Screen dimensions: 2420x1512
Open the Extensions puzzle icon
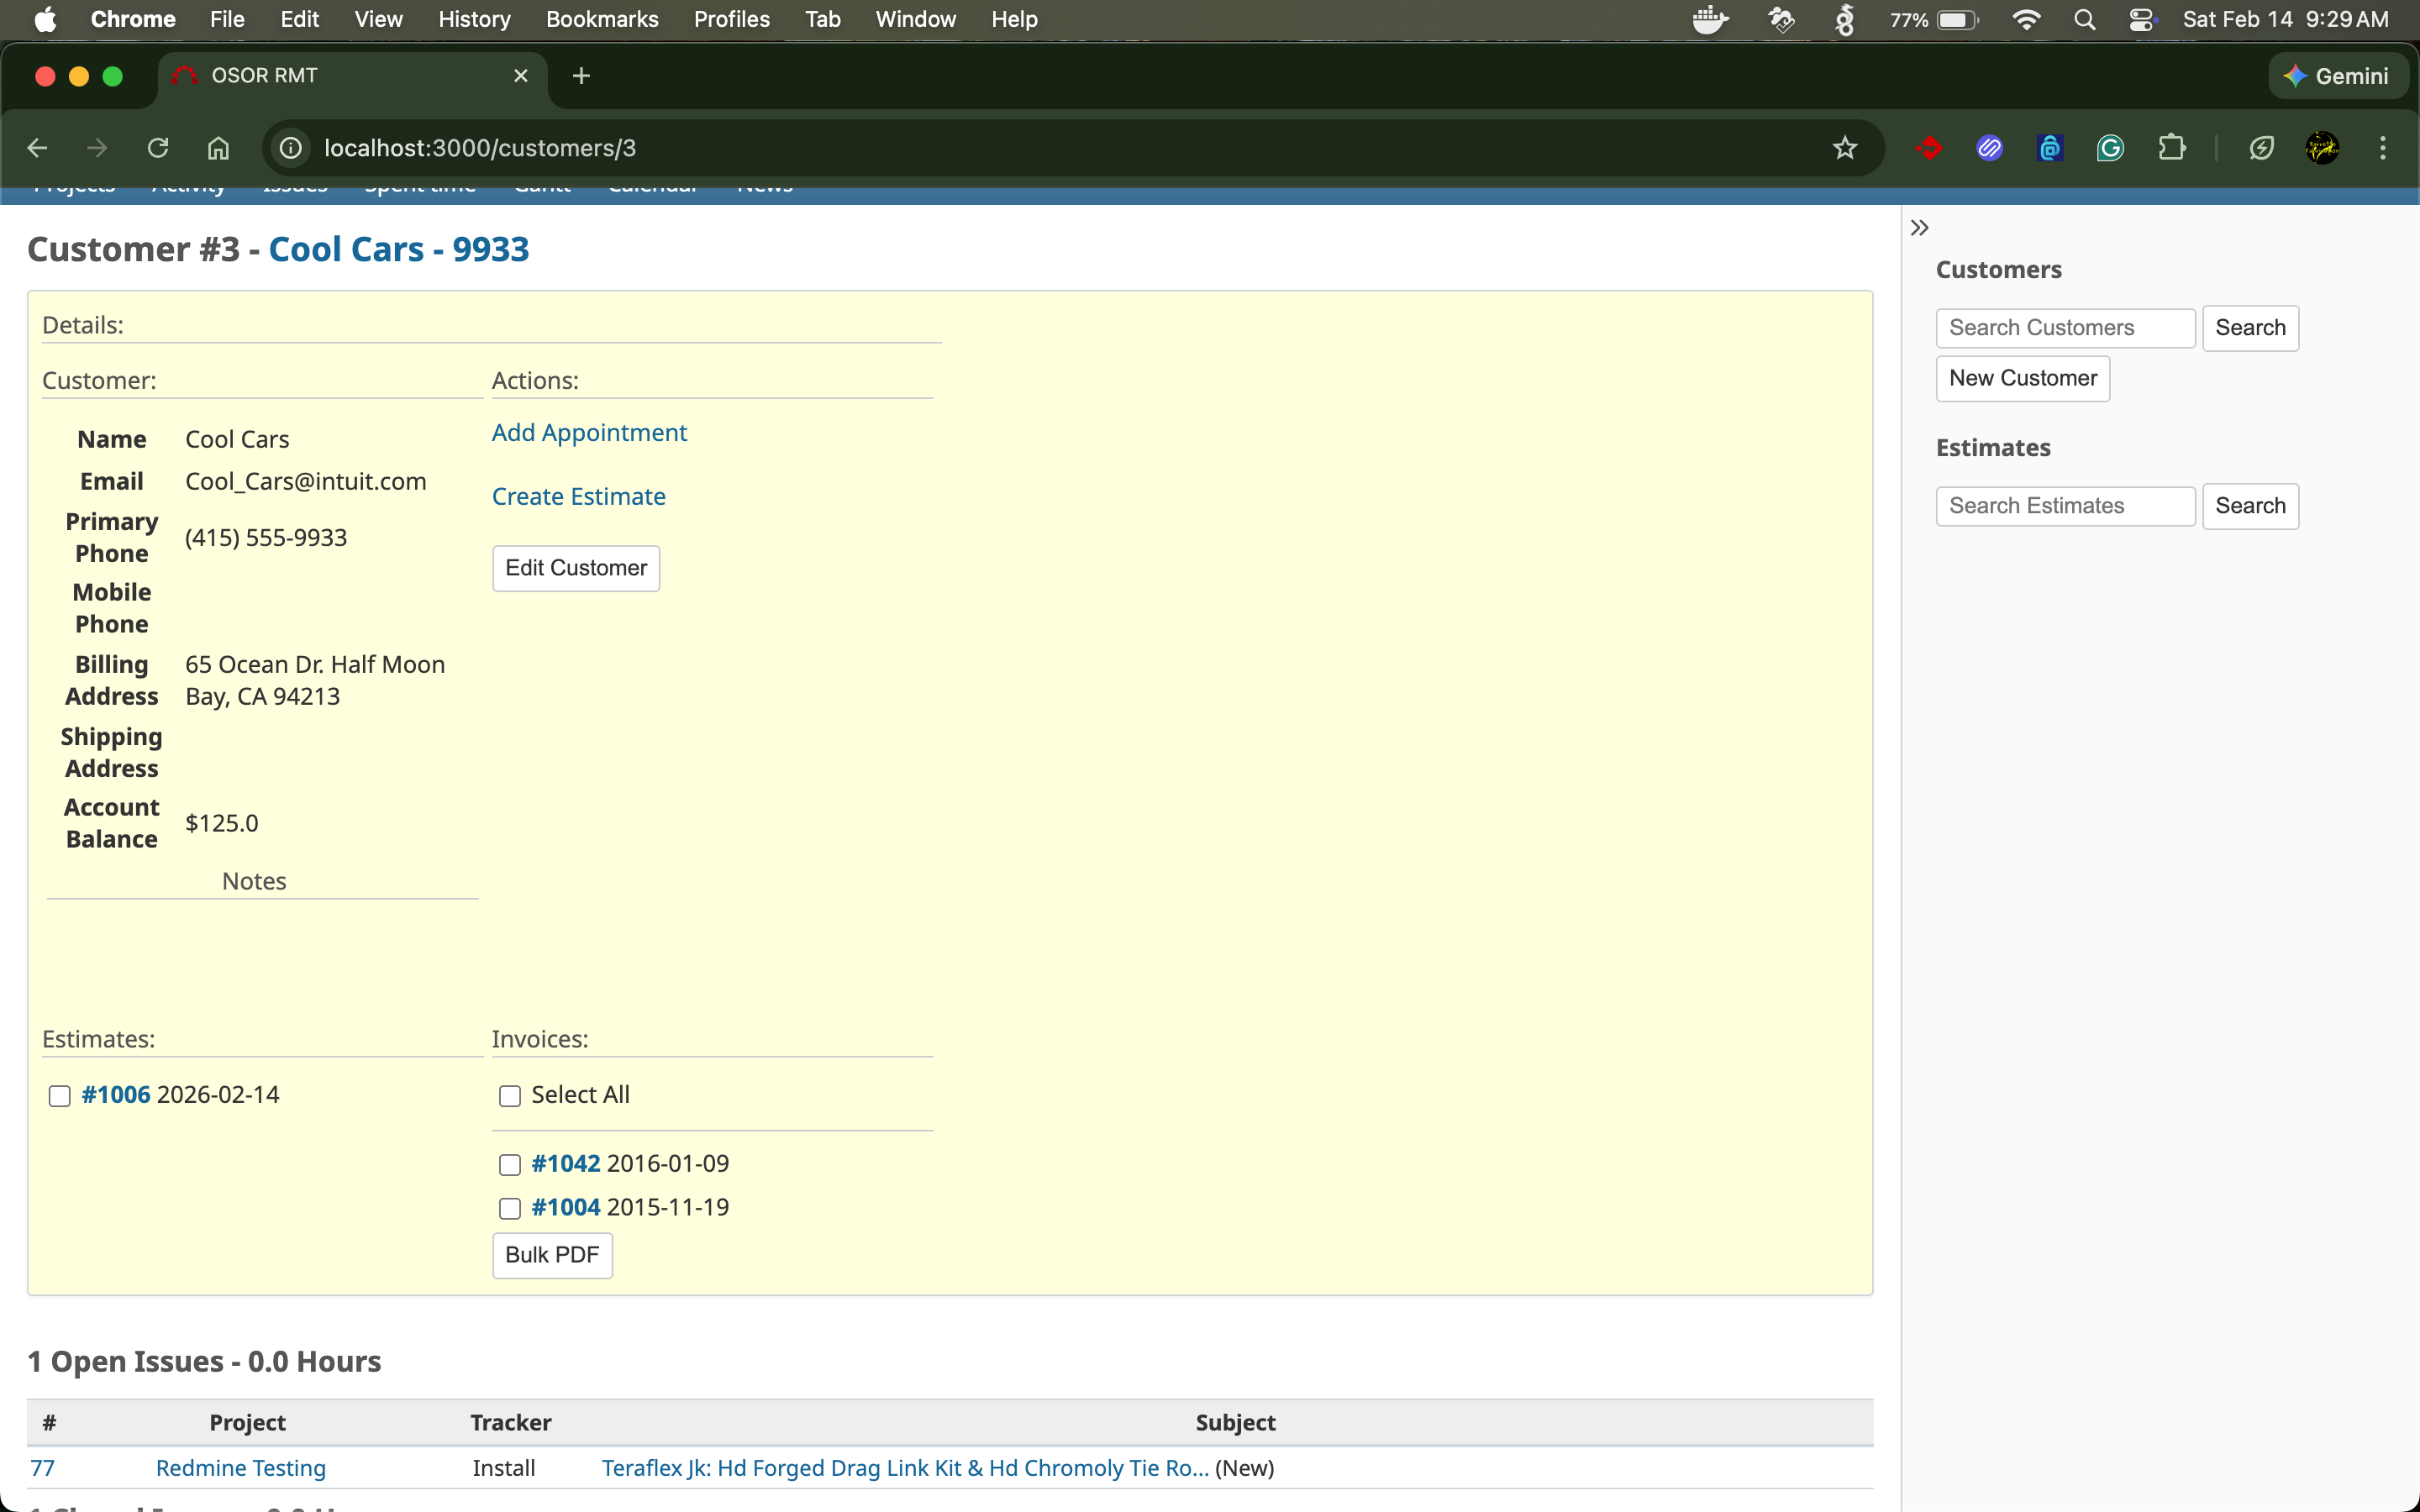pos(2171,148)
